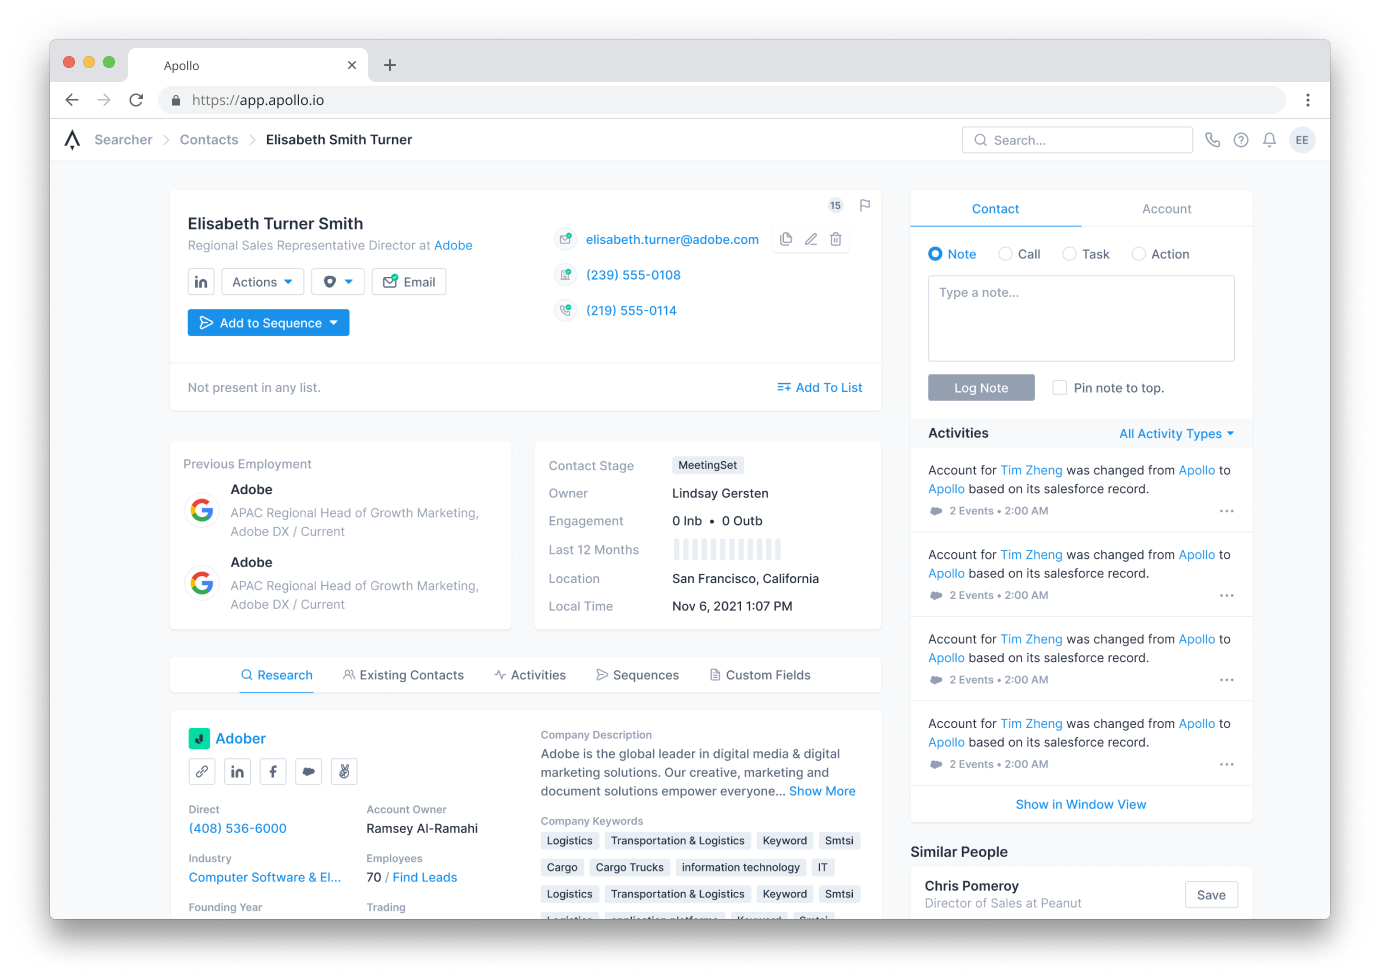1380x979 pixels.
Task: Open Adober company LinkedIn icon
Action: 237,771
